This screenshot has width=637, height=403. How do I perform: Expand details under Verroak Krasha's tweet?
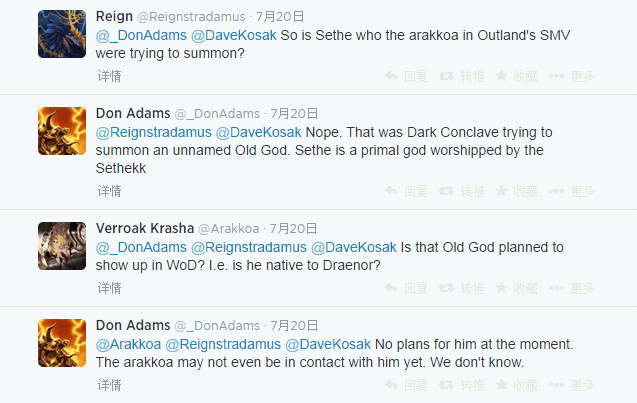pyautogui.click(x=109, y=288)
